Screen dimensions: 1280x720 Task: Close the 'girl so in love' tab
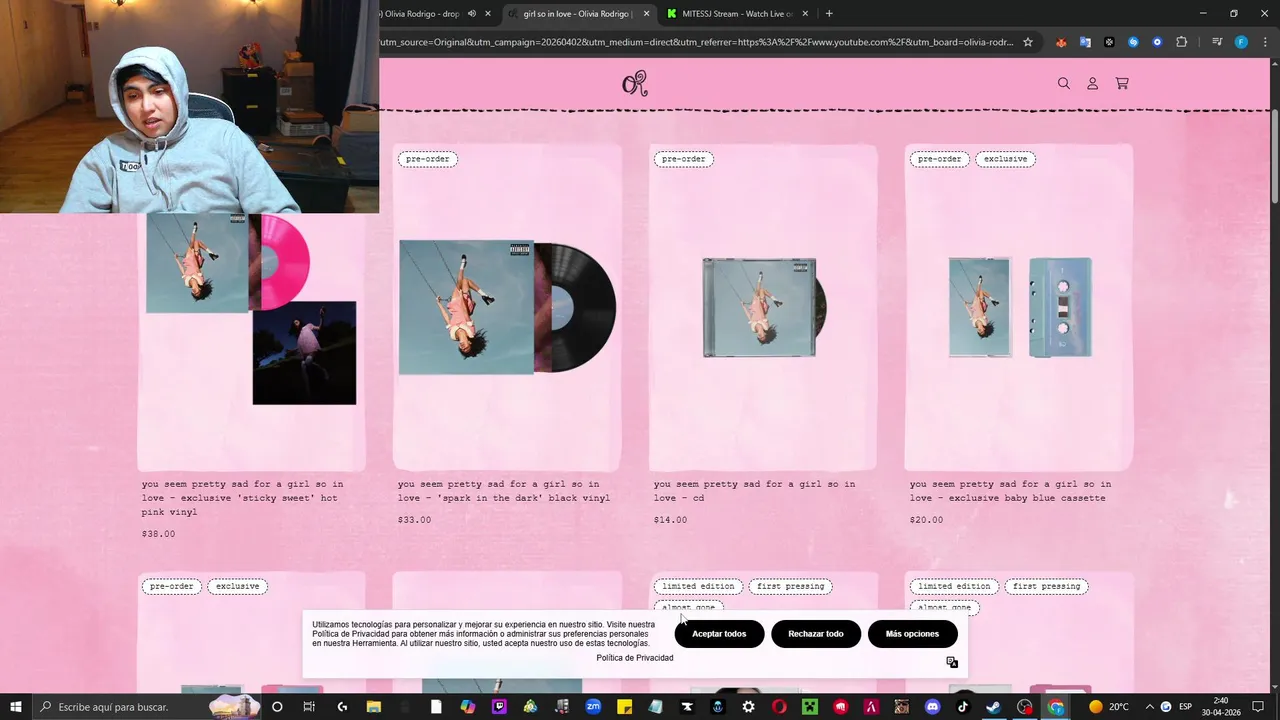646,14
